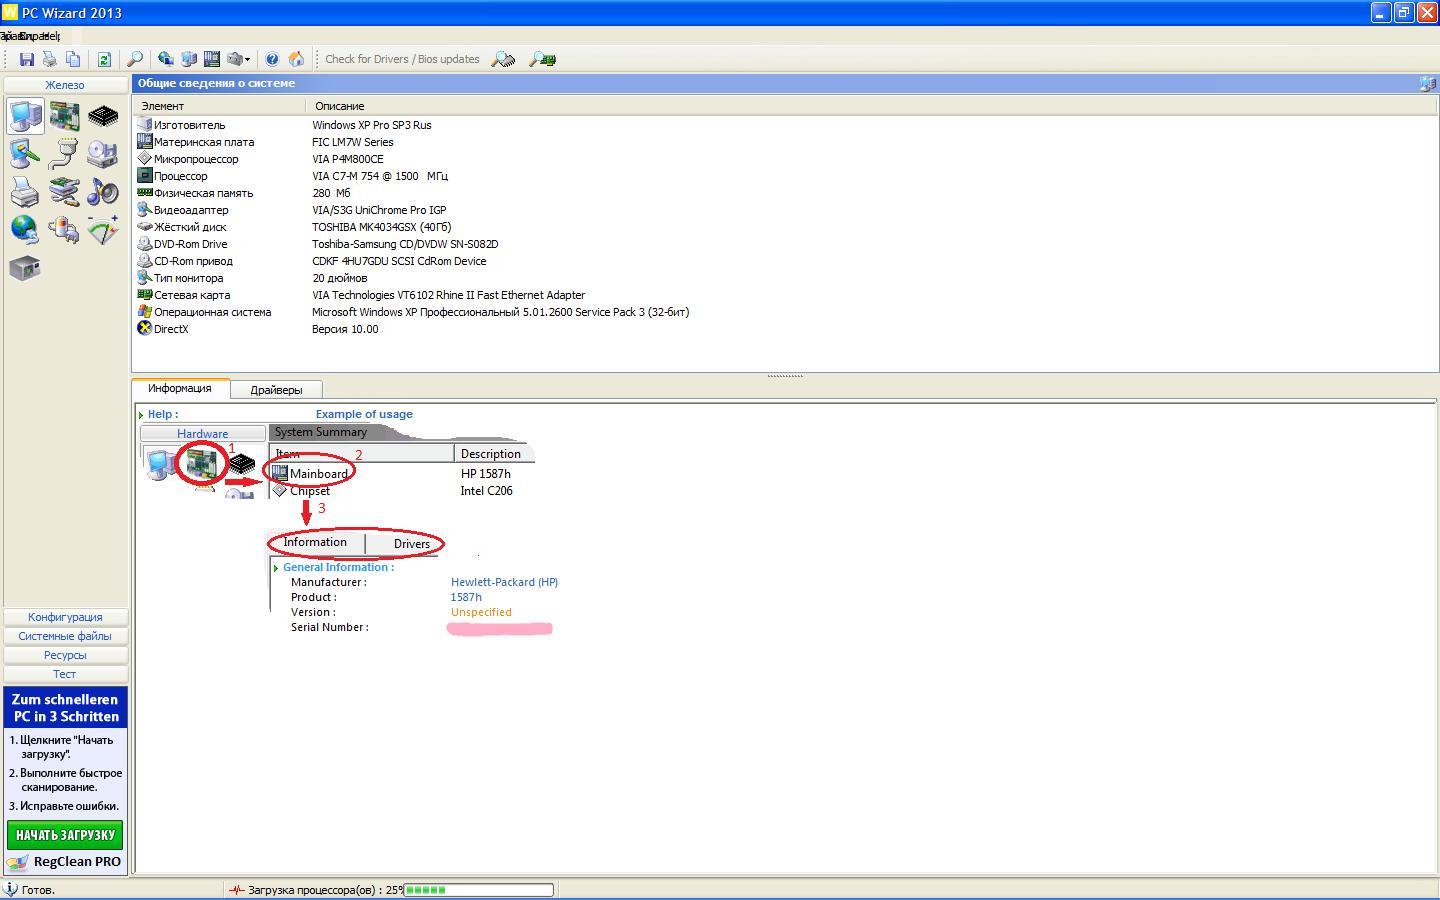The image size is (1440, 900).
Task: Select the I/O ports cable sidebar icon
Action: click(x=64, y=153)
